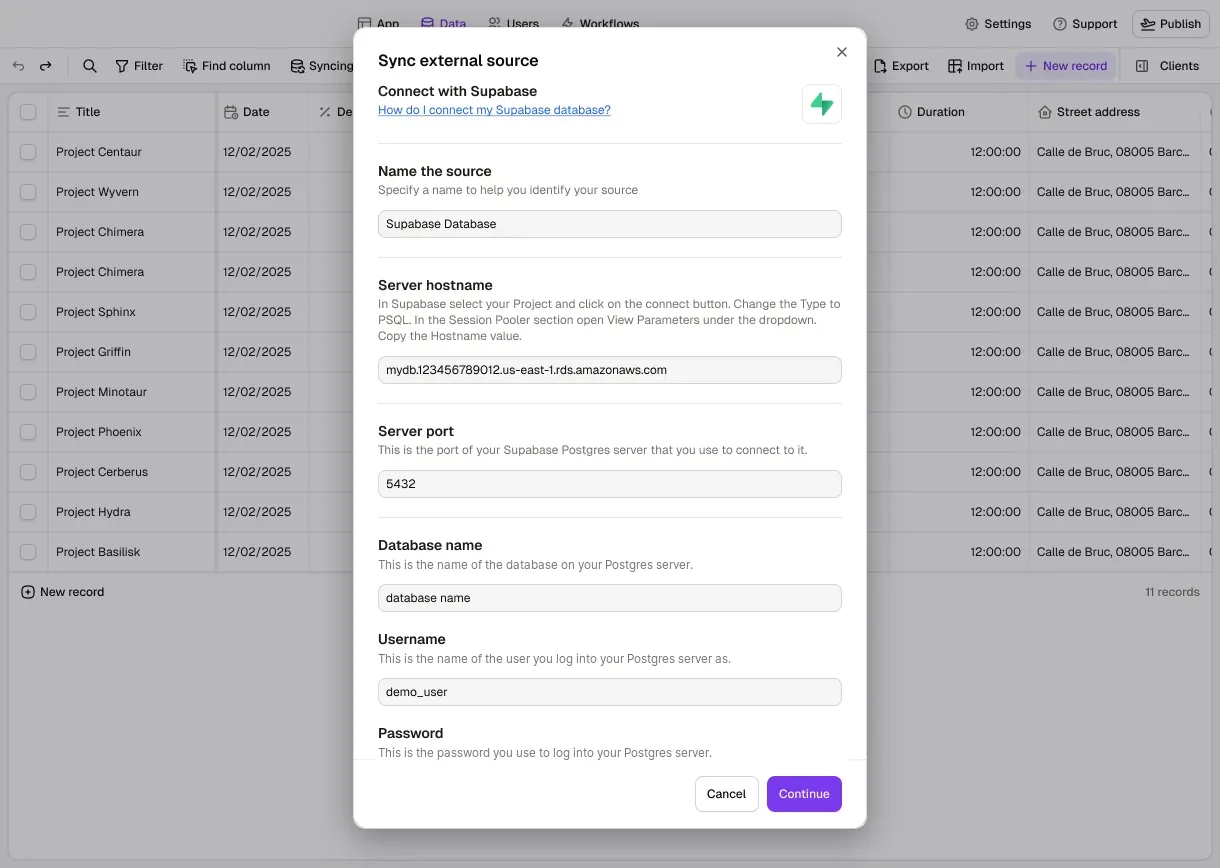
Task: Click the Supabase logo icon
Action: pos(822,104)
